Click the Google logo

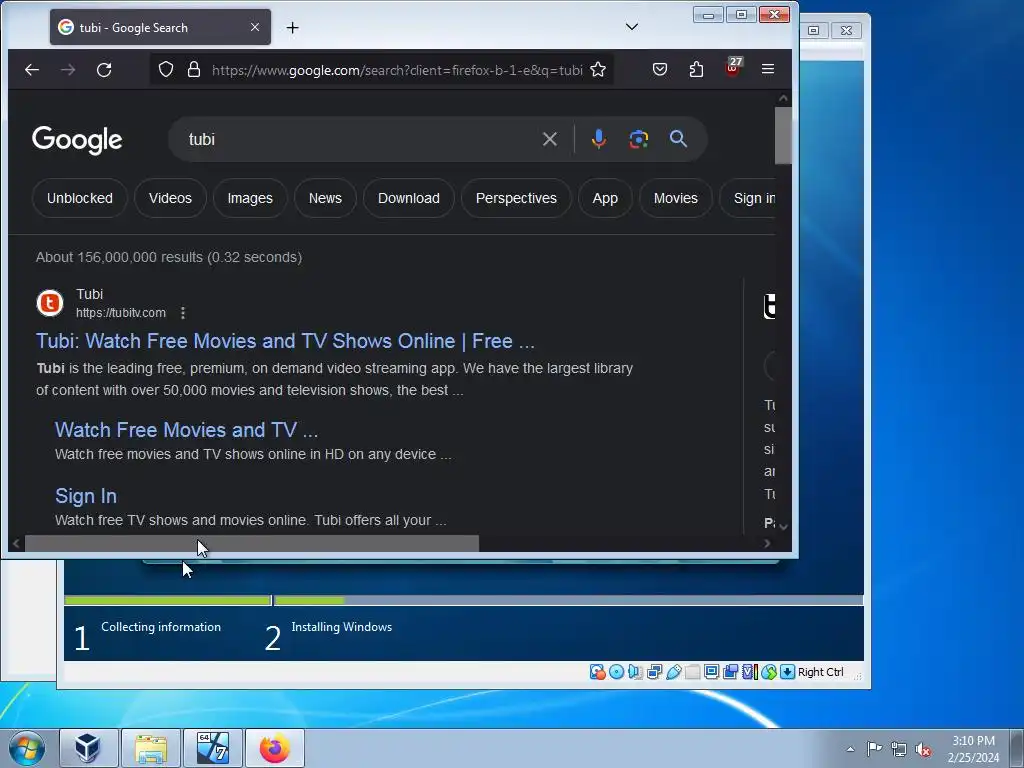point(77,140)
